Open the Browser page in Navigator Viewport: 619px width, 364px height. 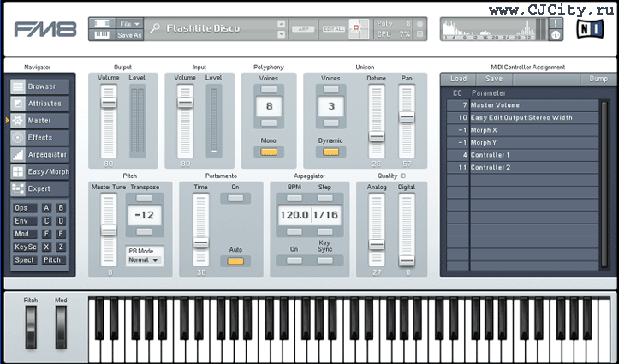coord(39,86)
